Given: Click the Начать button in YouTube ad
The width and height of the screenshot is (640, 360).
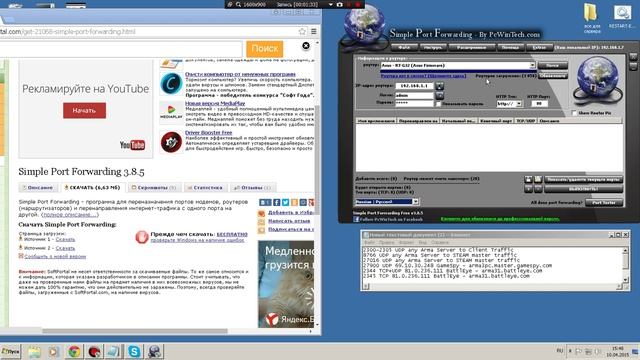Looking at the screenshot, I should [x=84, y=111].
